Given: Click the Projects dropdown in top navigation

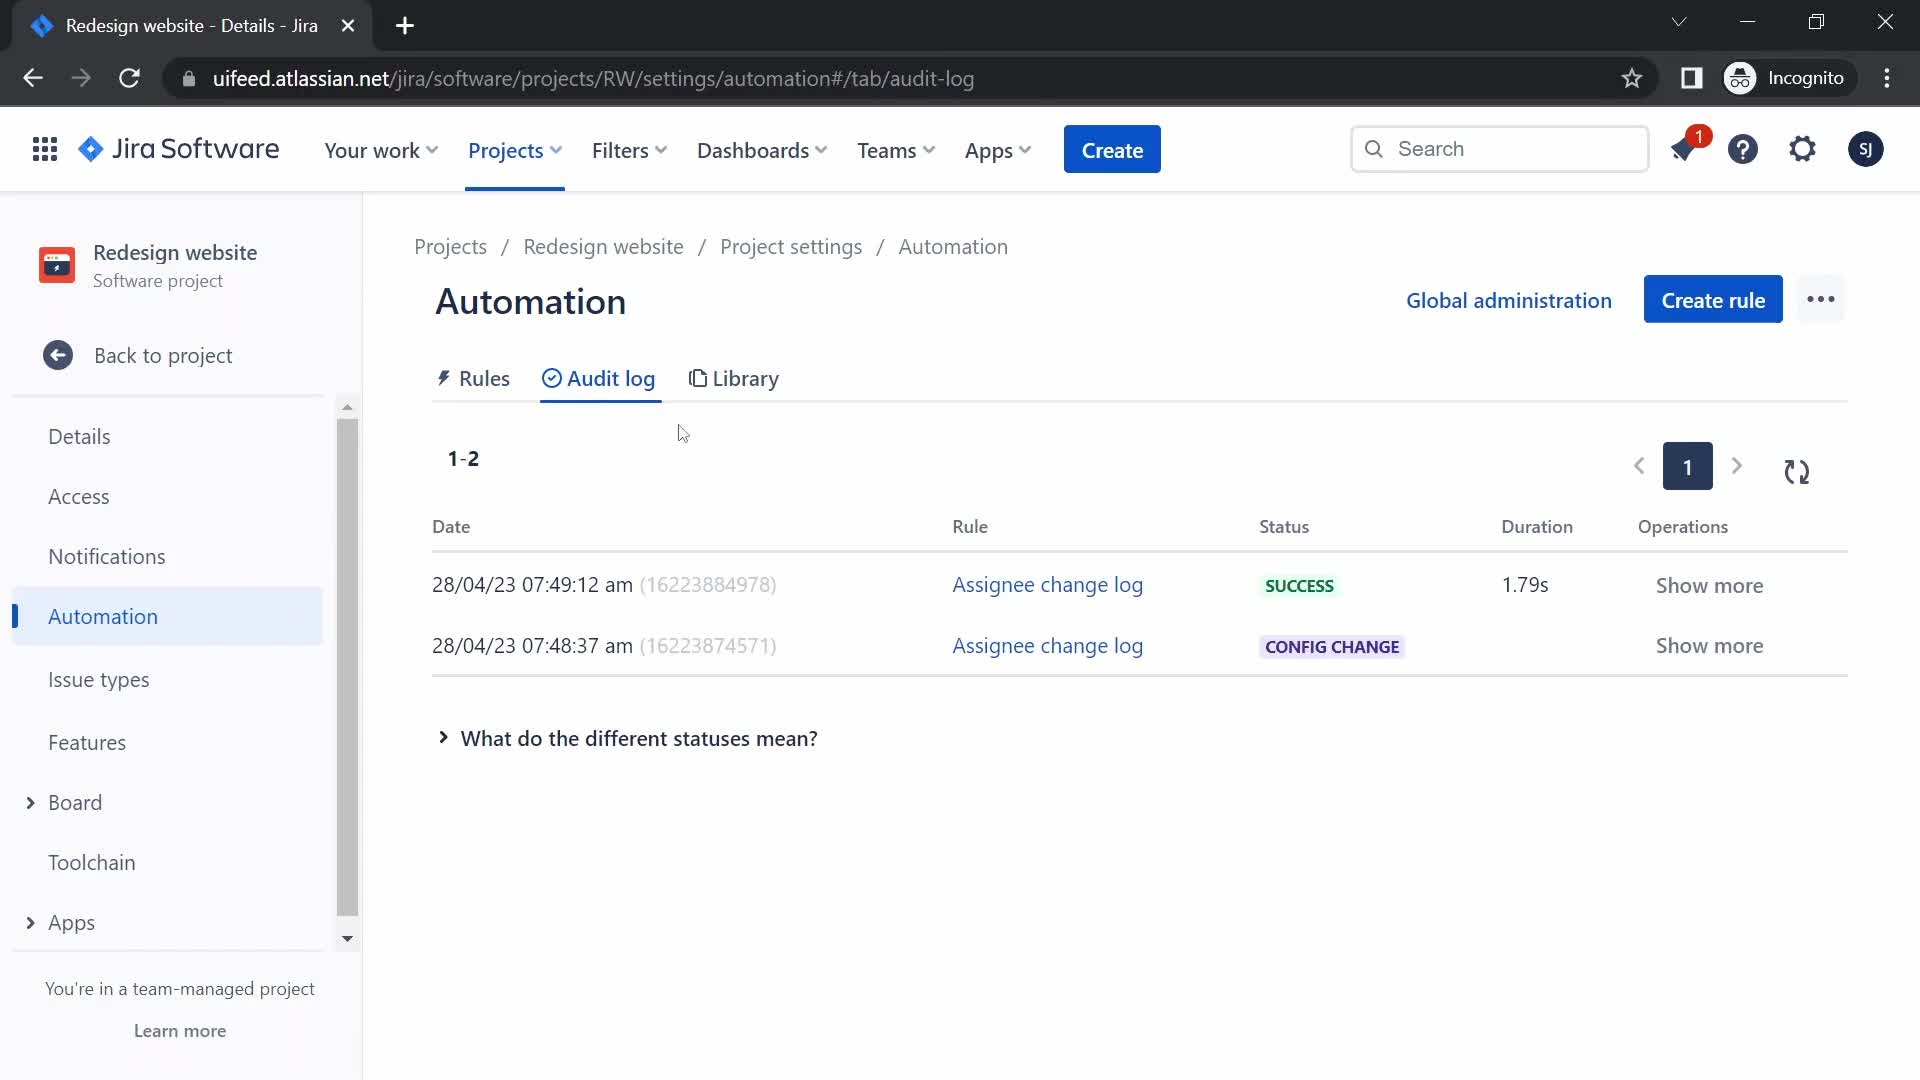Looking at the screenshot, I should click(514, 149).
